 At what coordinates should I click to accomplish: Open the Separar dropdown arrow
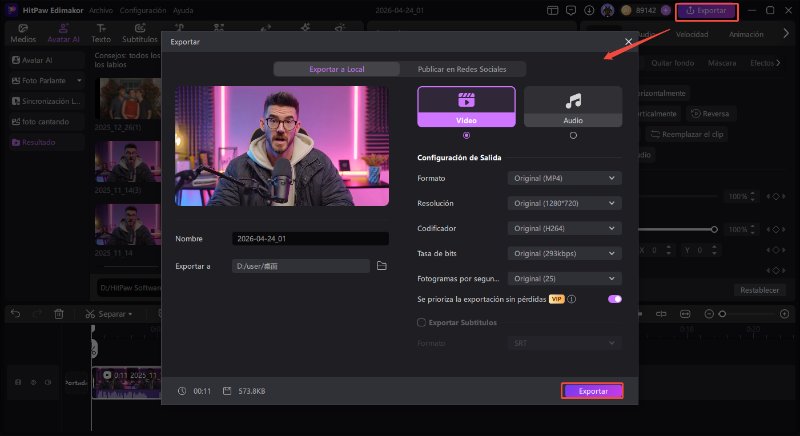click(x=131, y=314)
